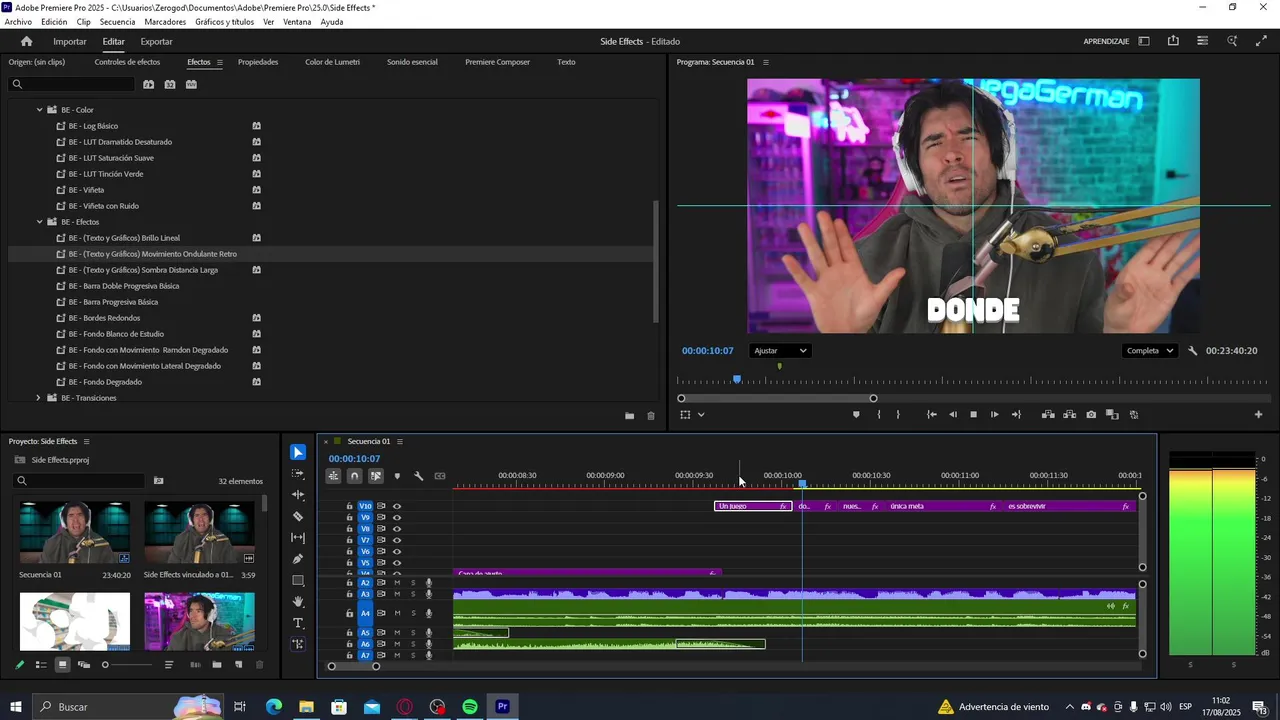The width and height of the screenshot is (1280, 720).
Task: Click New Item icon in Project panel
Action: (x=238, y=664)
